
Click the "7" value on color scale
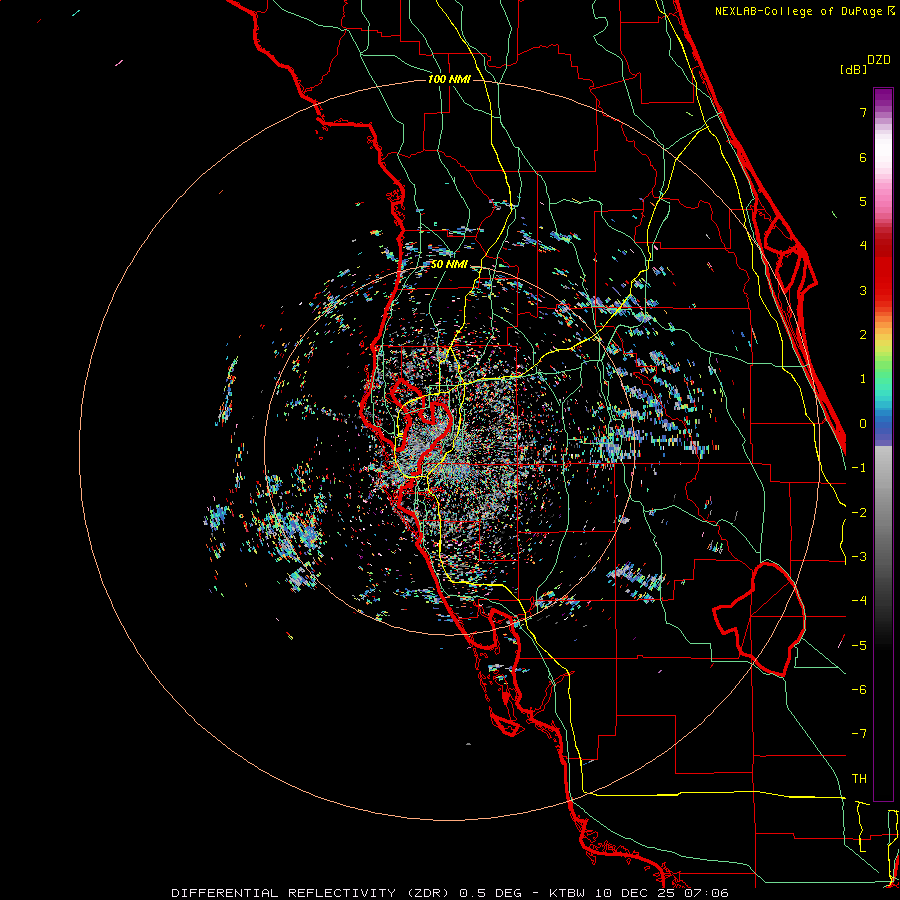[863, 112]
